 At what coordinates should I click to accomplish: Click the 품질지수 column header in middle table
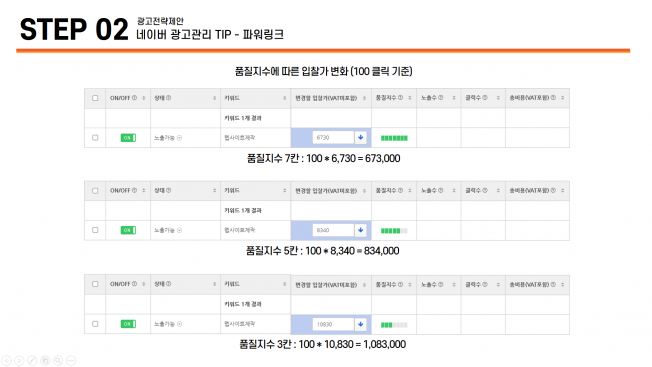(389, 190)
